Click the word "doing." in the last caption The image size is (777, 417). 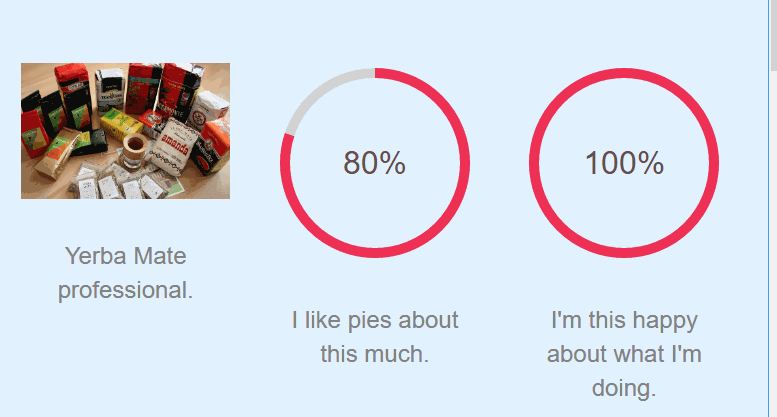[624, 388]
